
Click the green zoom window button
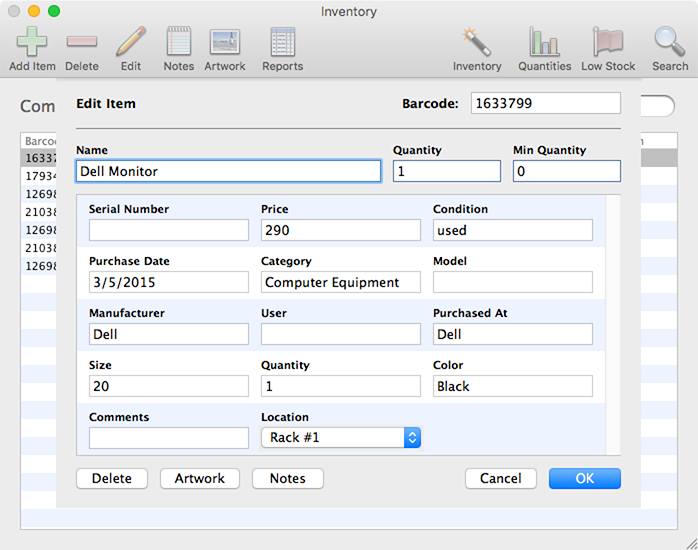[54, 11]
